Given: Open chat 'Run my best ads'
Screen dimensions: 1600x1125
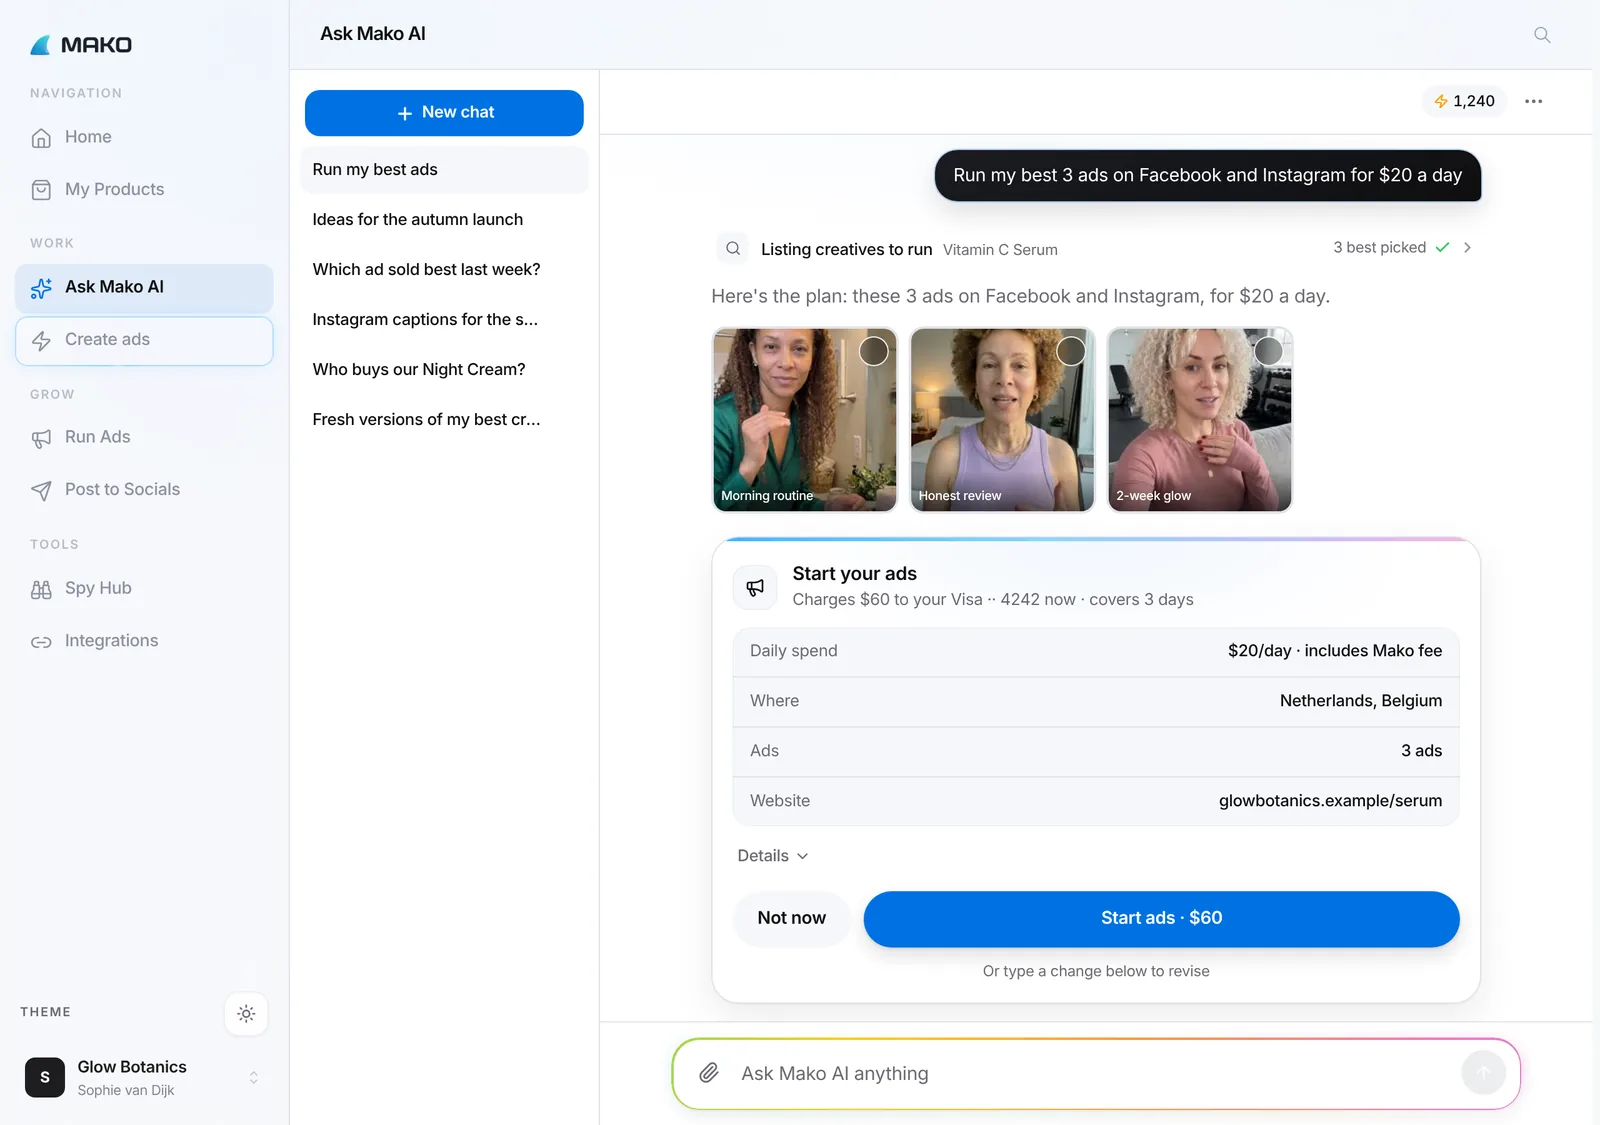Looking at the screenshot, I should [444, 170].
